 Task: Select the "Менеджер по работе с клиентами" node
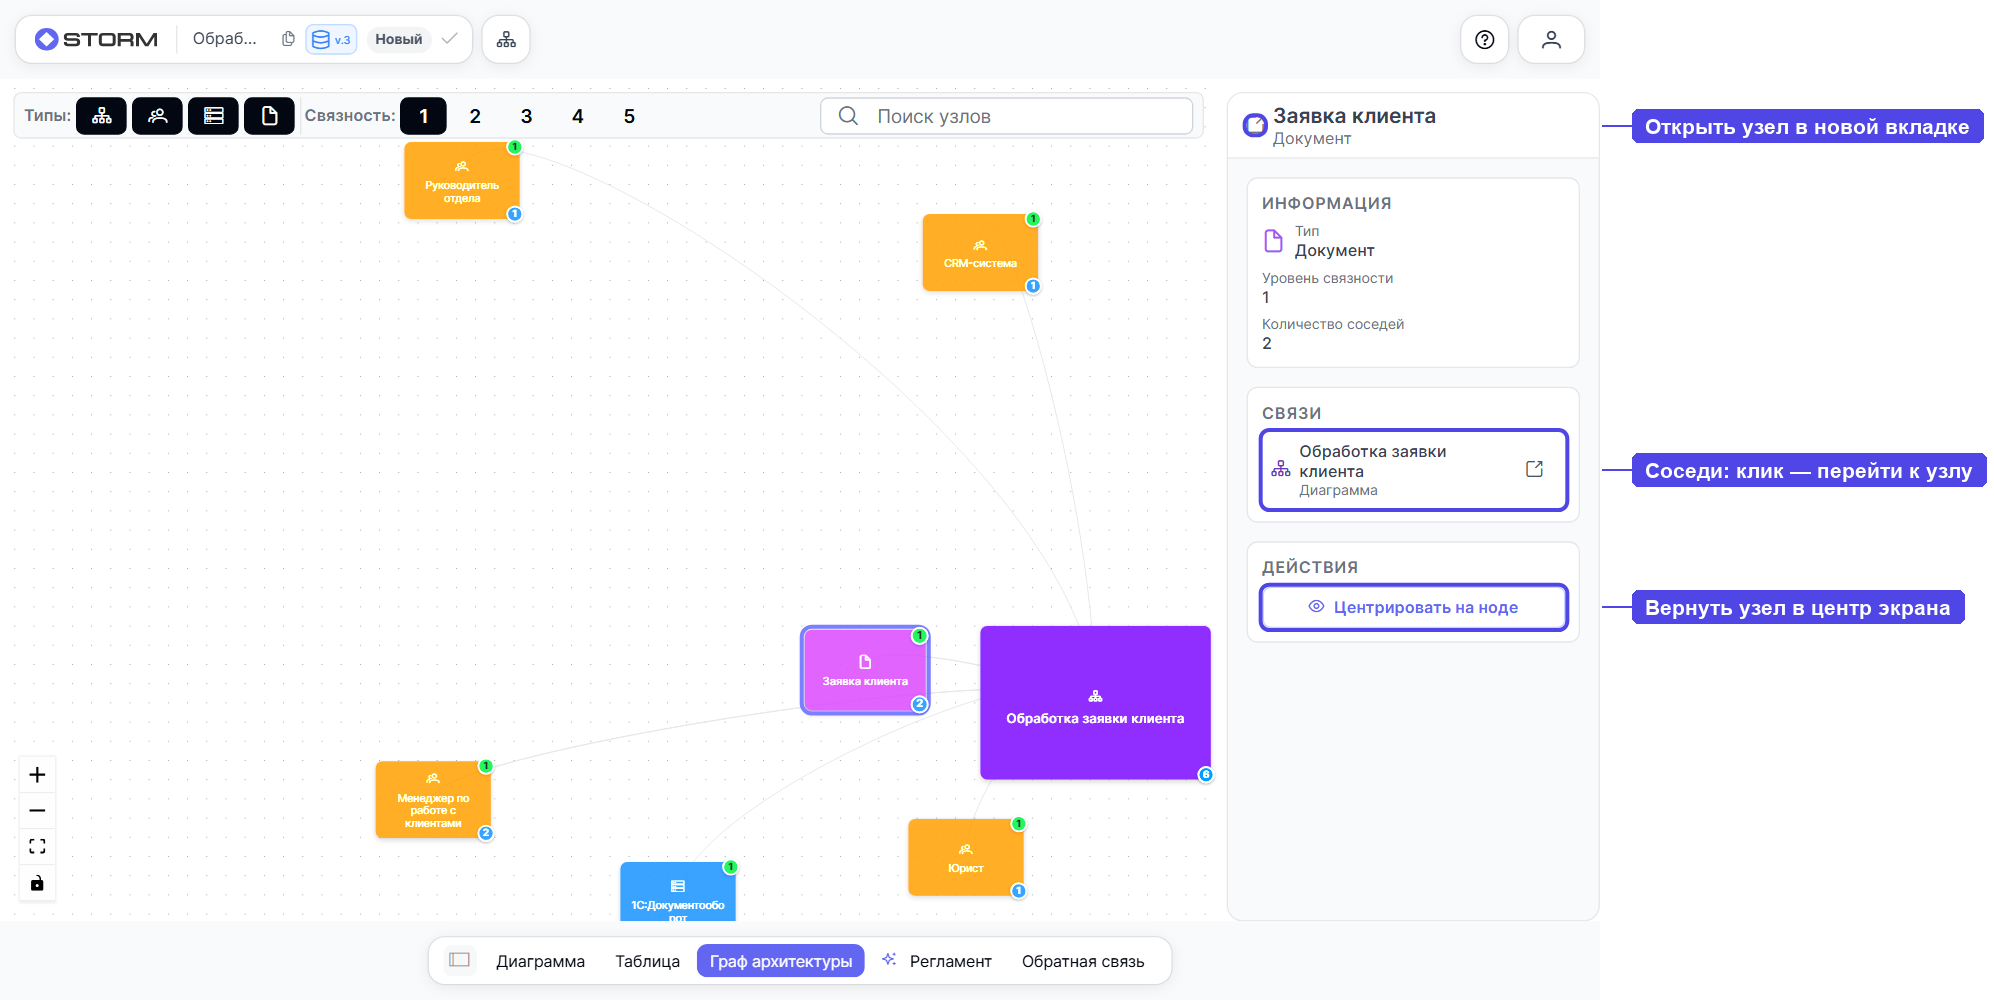click(x=433, y=800)
